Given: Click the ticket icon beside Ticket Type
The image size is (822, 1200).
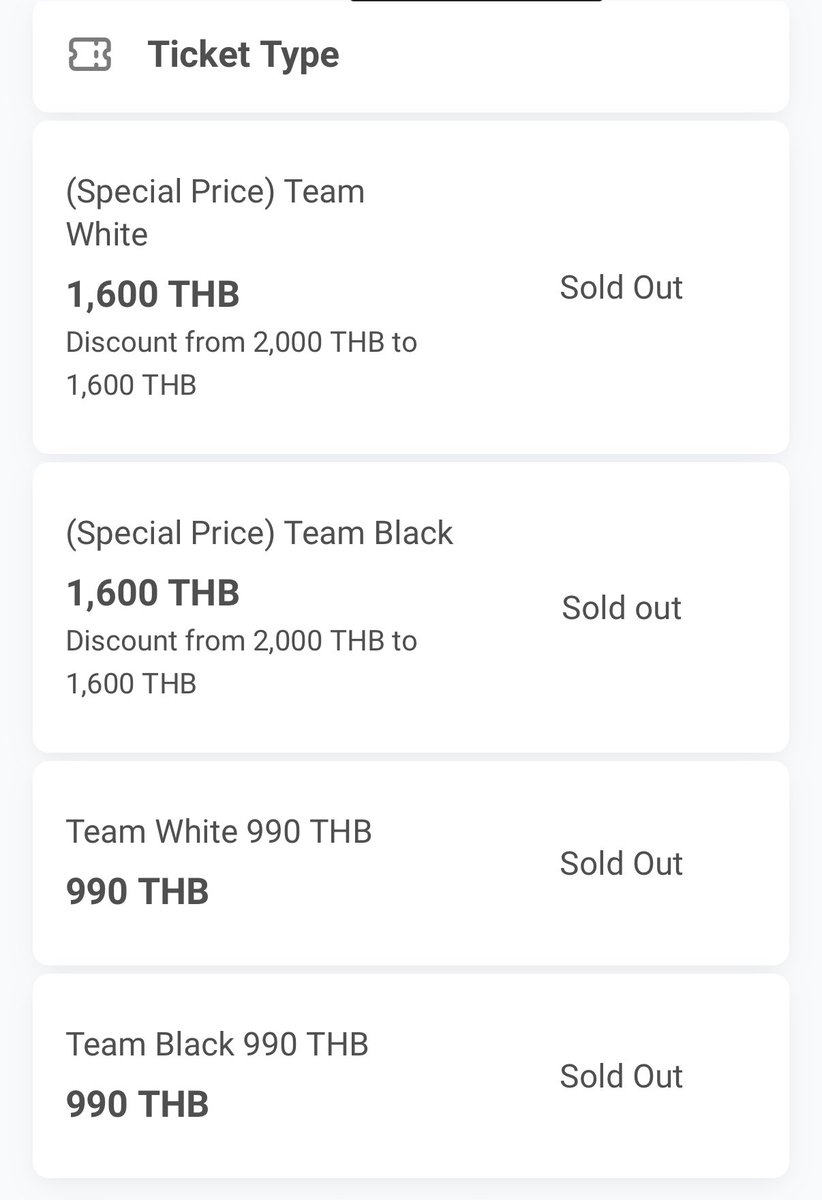Looking at the screenshot, I should [89, 55].
